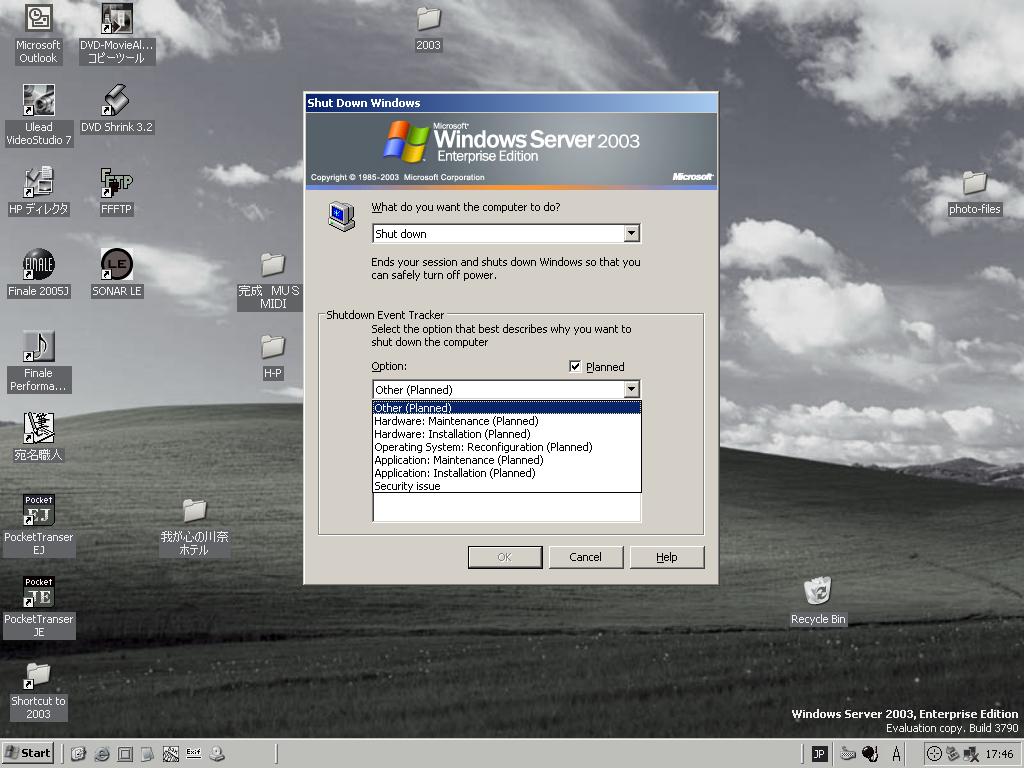Select 'Application: Installation (Planned)' option
The width and height of the screenshot is (1024, 768).
pyautogui.click(x=506, y=473)
